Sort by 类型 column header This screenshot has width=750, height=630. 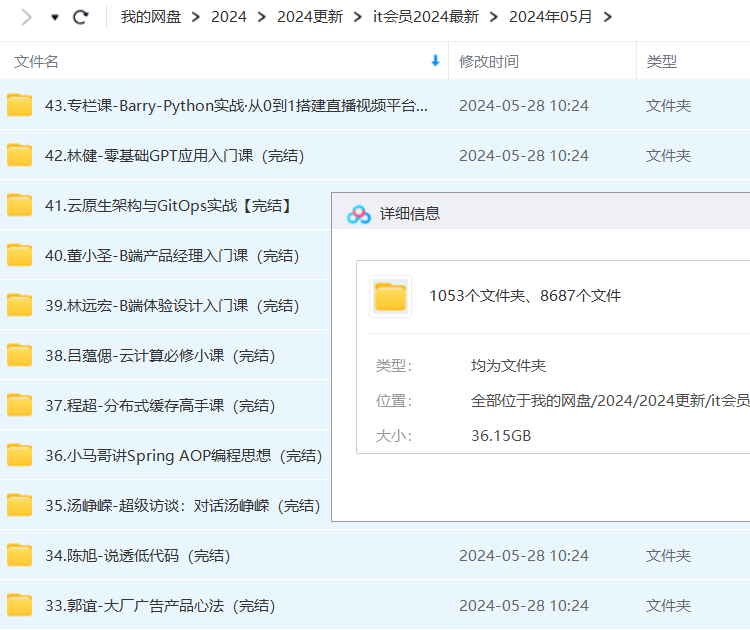point(661,61)
